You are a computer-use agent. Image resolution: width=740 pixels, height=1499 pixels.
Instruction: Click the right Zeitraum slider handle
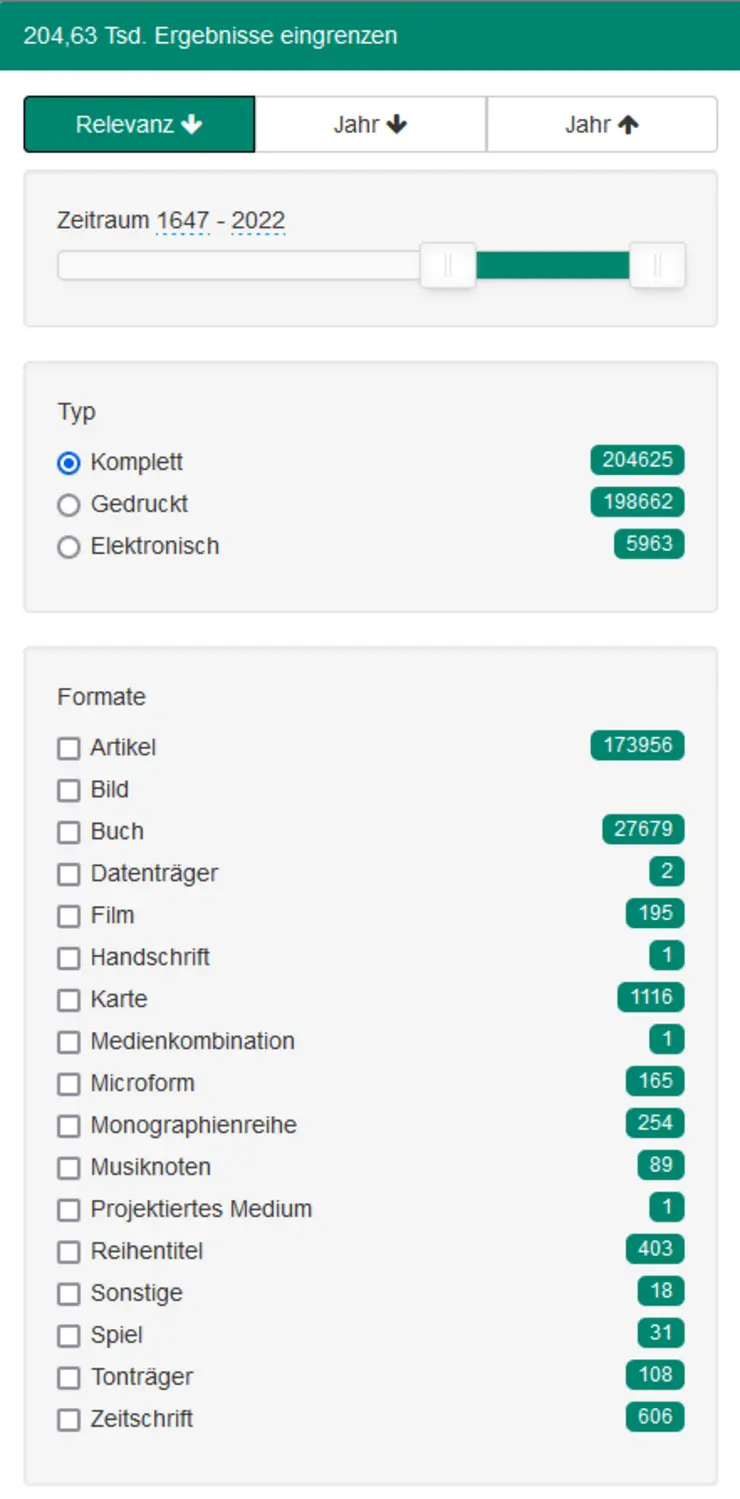pos(657,265)
